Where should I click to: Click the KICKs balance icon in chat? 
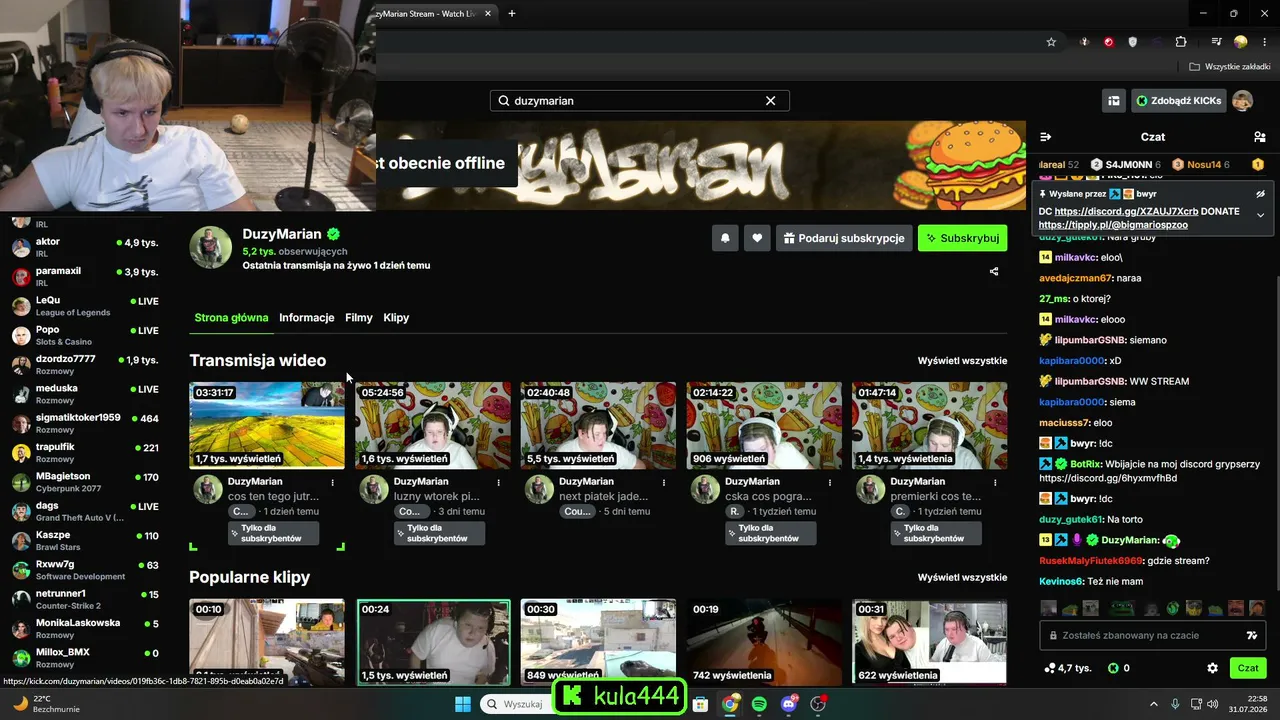point(1119,668)
